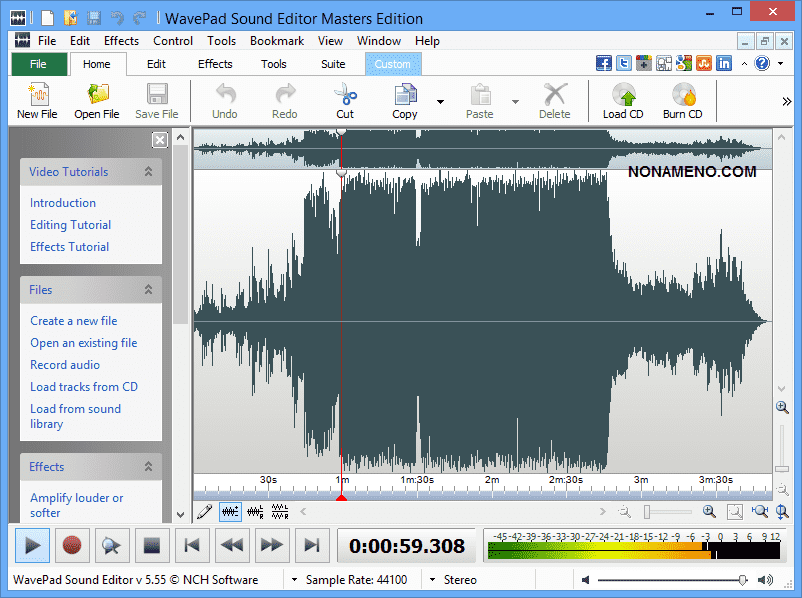Click the Cut scissors icon
This screenshot has width=802, height=598.
tap(345, 96)
